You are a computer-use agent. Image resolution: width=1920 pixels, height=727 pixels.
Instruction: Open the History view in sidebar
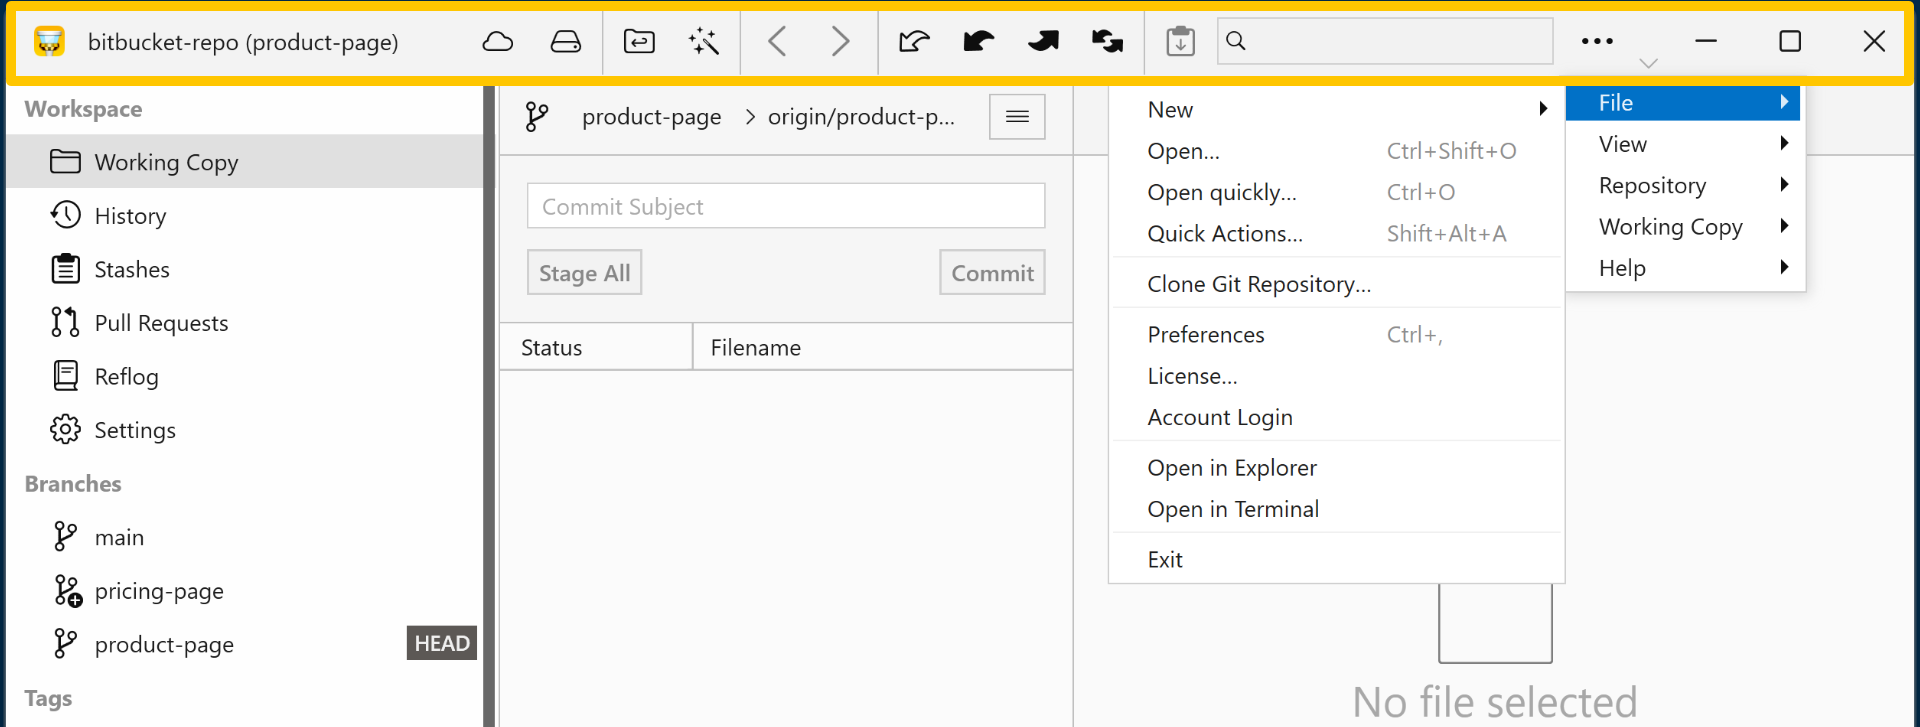click(x=130, y=216)
